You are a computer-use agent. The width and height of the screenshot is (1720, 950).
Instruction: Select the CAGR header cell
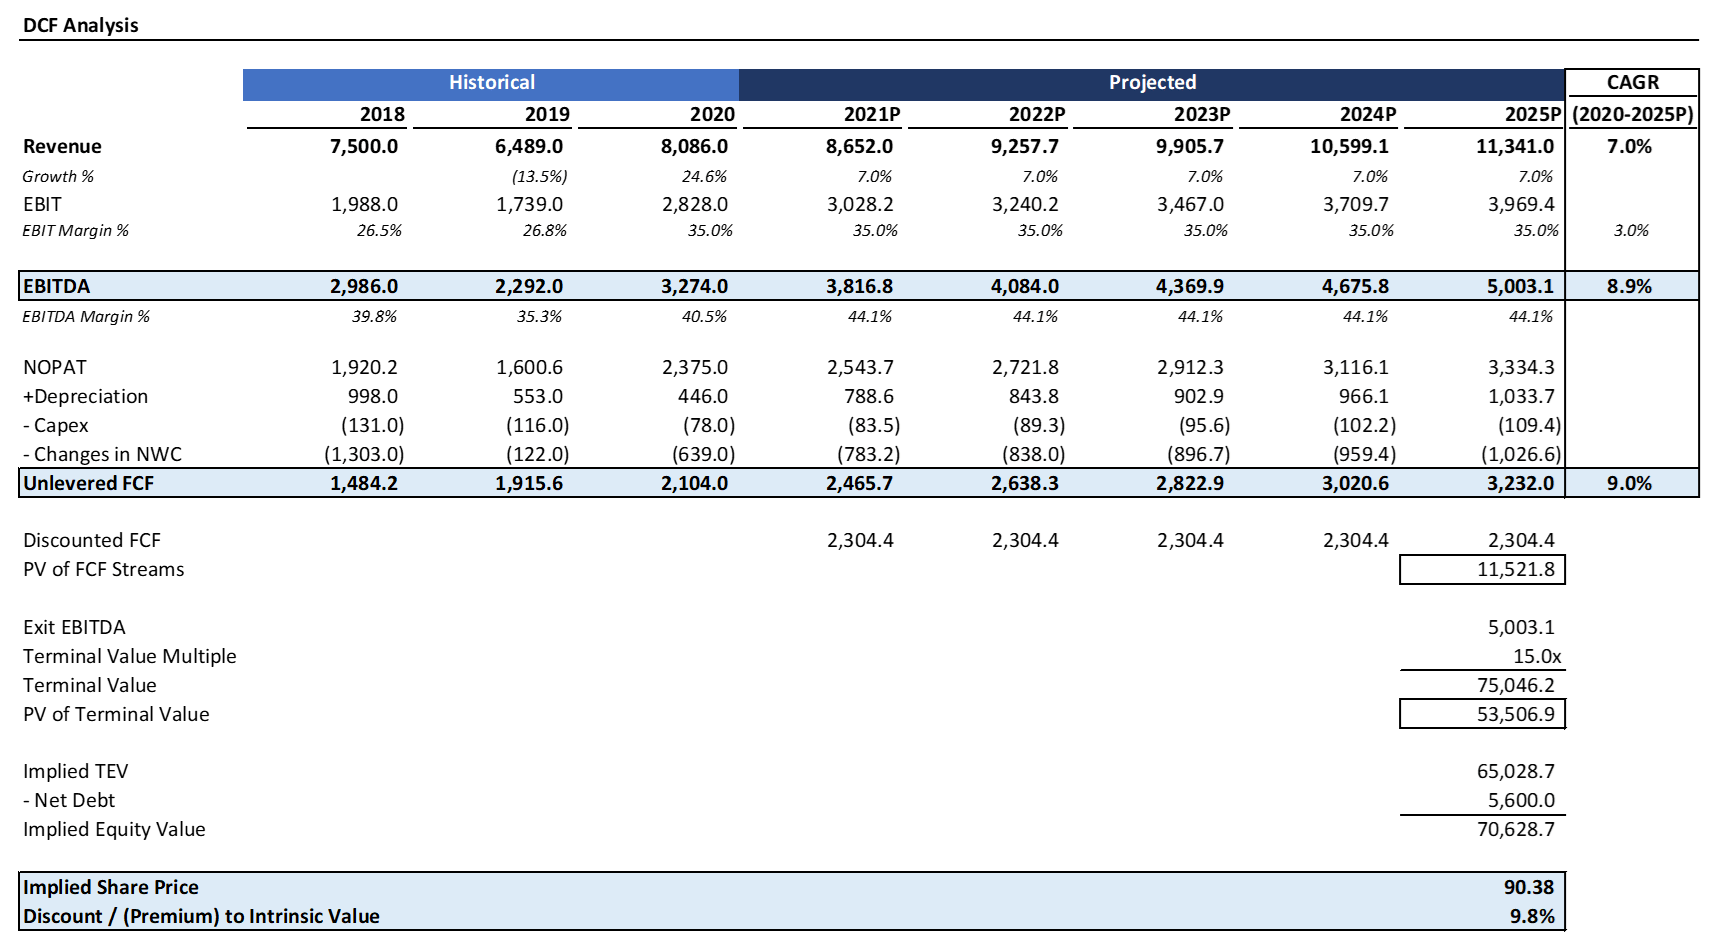(x=1632, y=83)
